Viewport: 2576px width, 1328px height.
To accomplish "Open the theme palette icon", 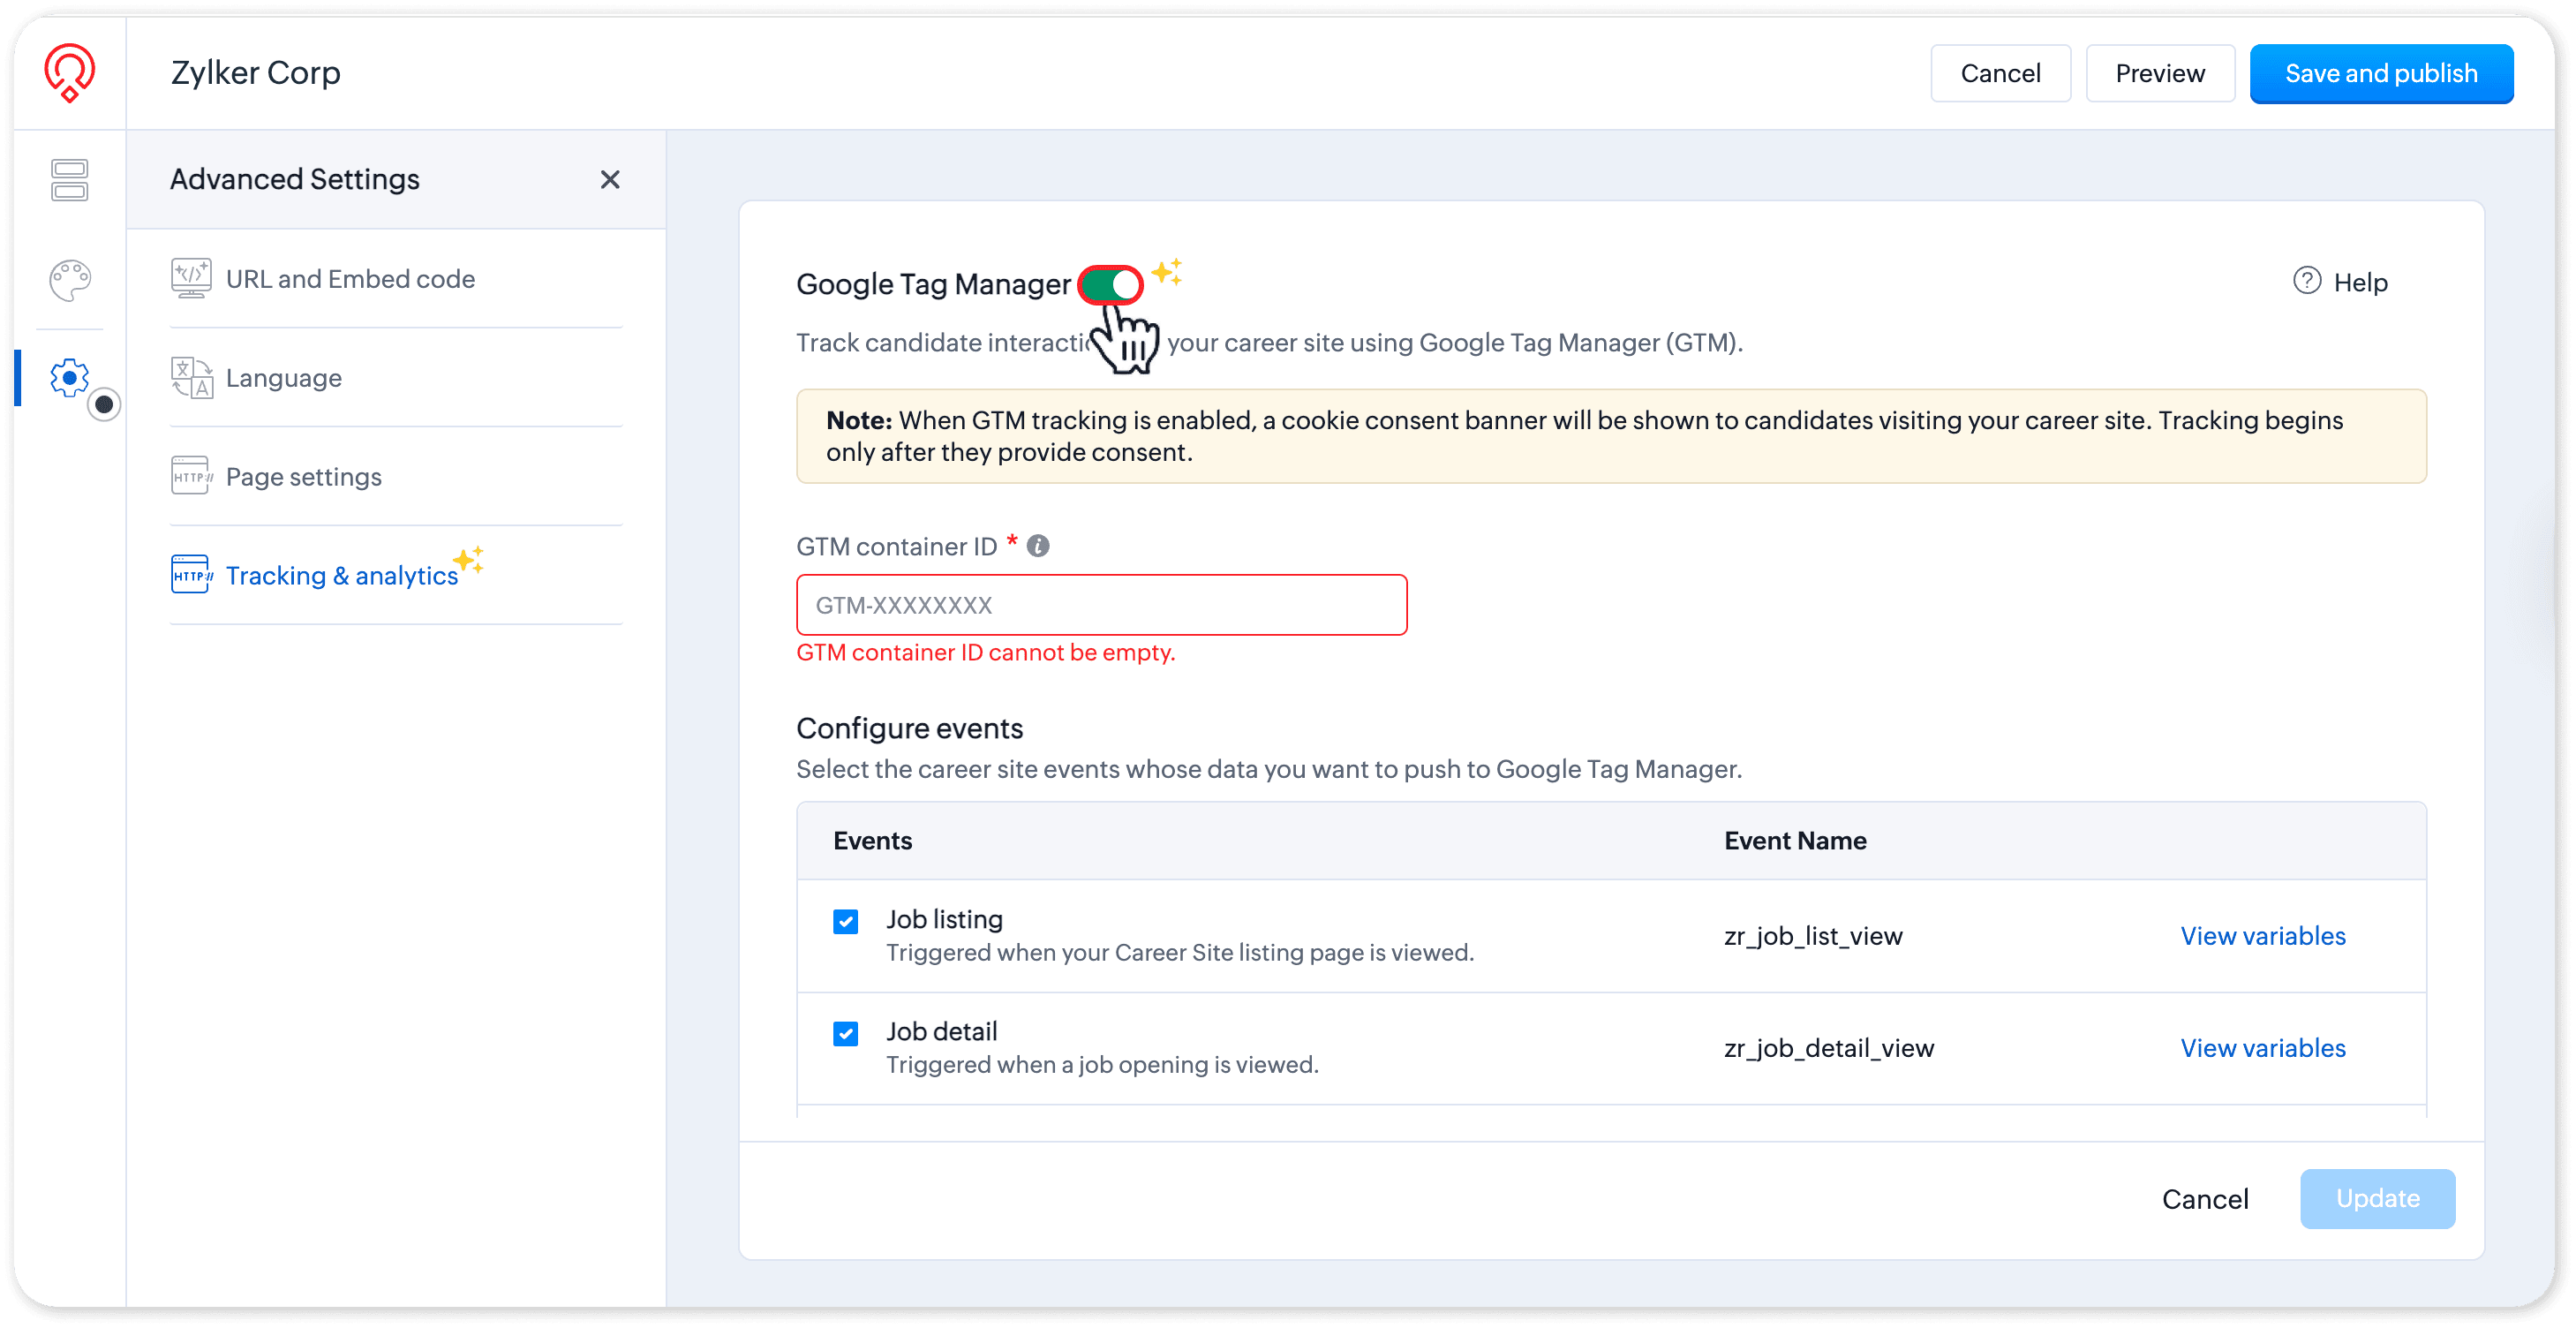I will [70, 280].
